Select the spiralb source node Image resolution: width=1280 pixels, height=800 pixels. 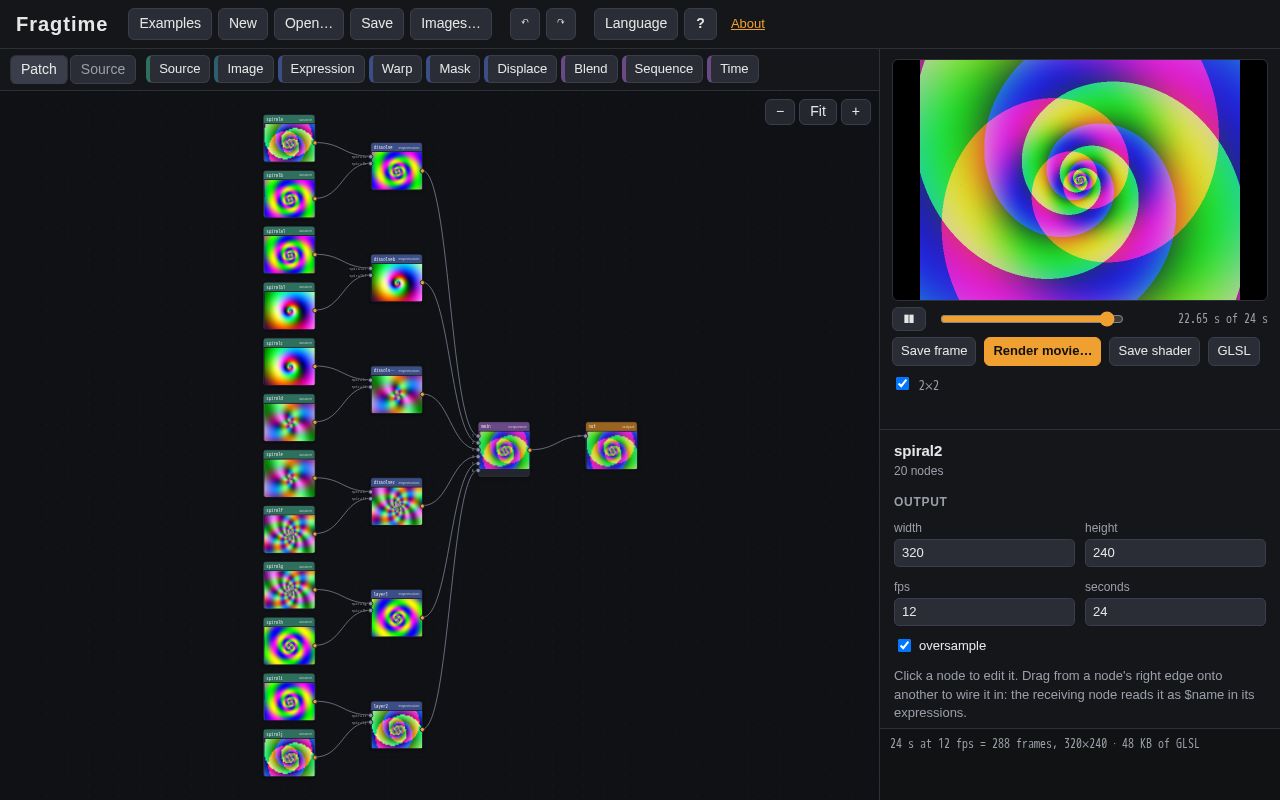tap(289, 194)
